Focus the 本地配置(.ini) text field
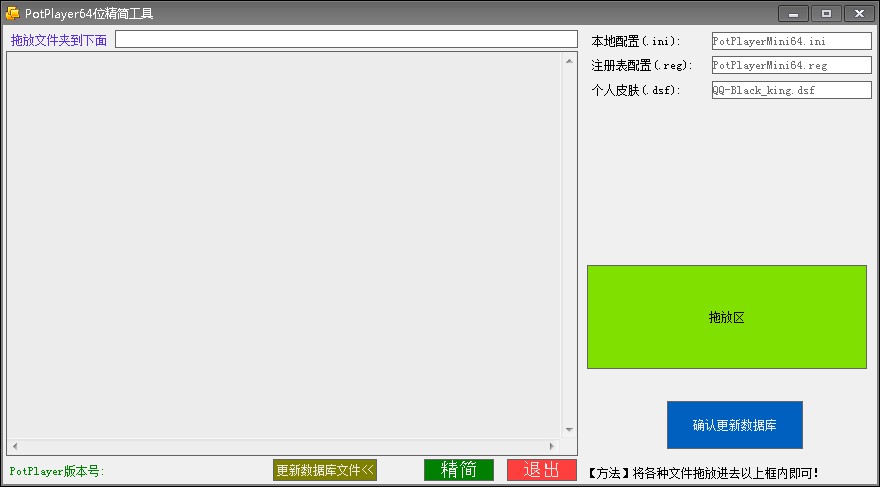The width and height of the screenshot is (880, 487). pos(791,41)
